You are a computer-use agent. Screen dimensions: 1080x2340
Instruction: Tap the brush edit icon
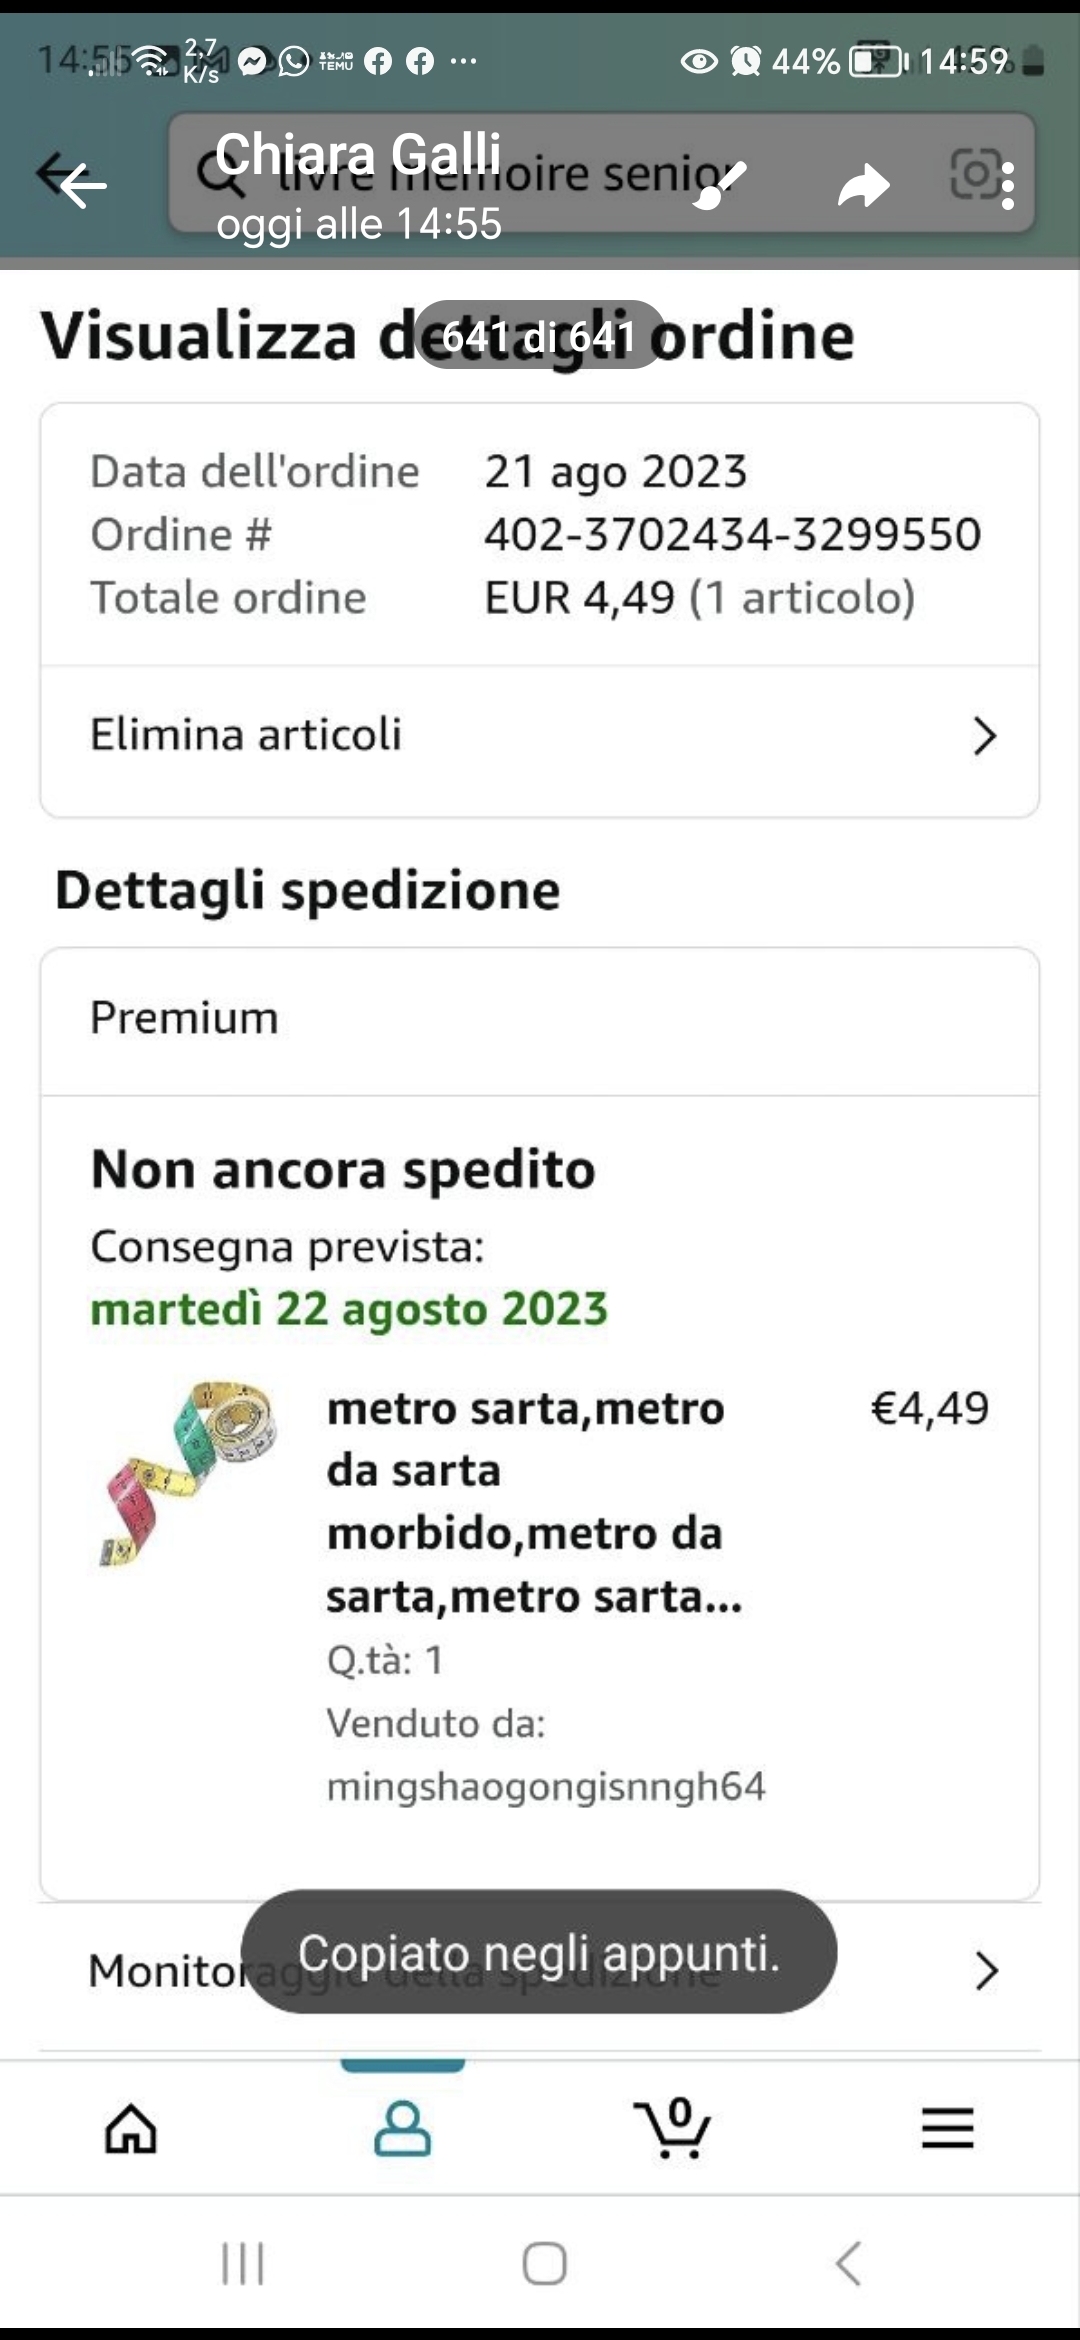coord(719,185)
